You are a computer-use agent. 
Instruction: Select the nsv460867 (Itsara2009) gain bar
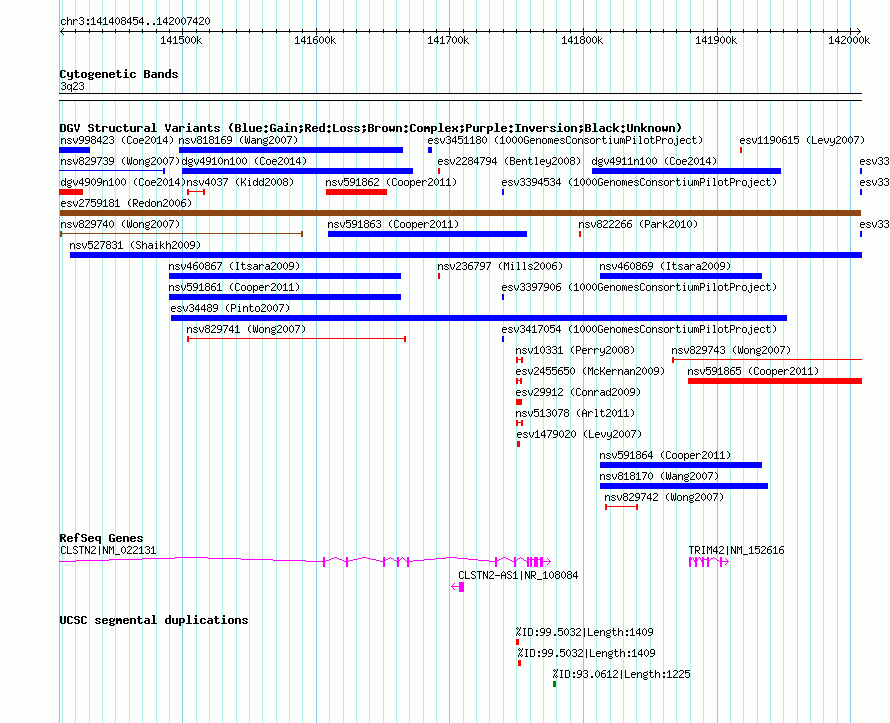285,276
